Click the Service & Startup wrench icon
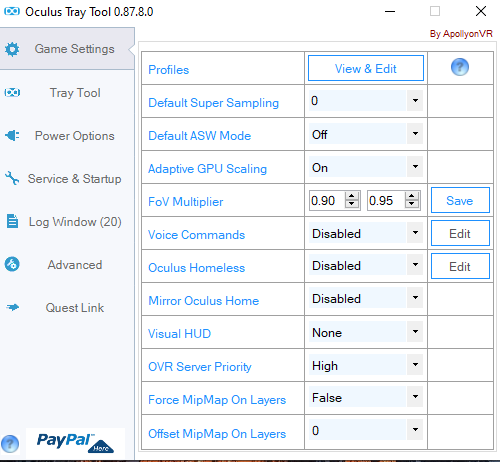 (x=12, y=178)
